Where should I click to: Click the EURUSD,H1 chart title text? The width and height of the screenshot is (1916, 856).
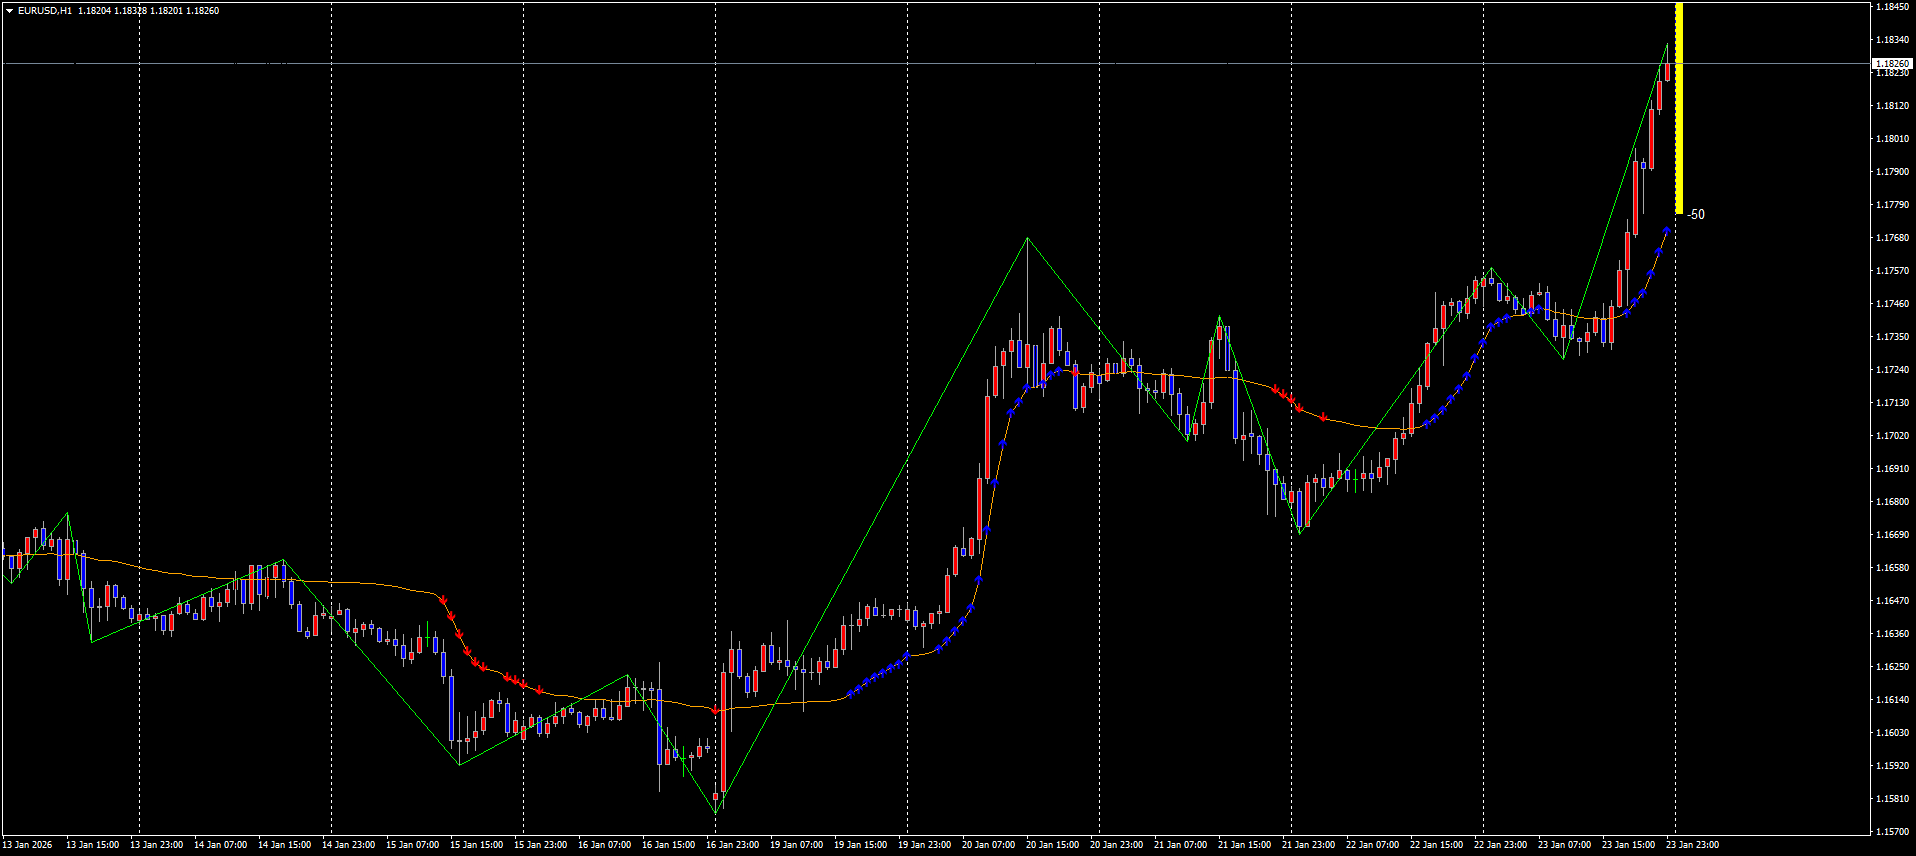[45, 11]
